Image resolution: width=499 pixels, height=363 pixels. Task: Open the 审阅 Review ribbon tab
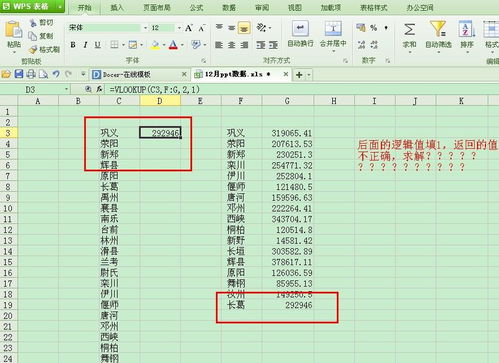[x=262, y=7]
